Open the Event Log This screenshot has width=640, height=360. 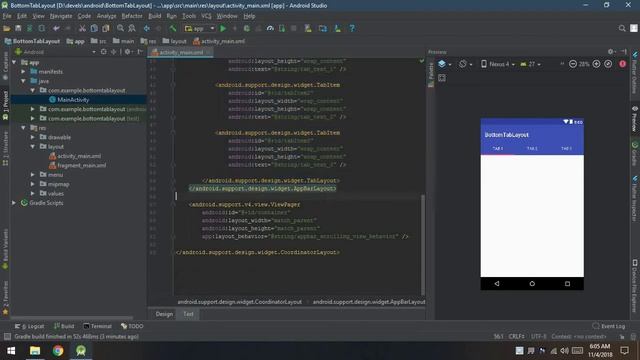click(x=609, y=326)
